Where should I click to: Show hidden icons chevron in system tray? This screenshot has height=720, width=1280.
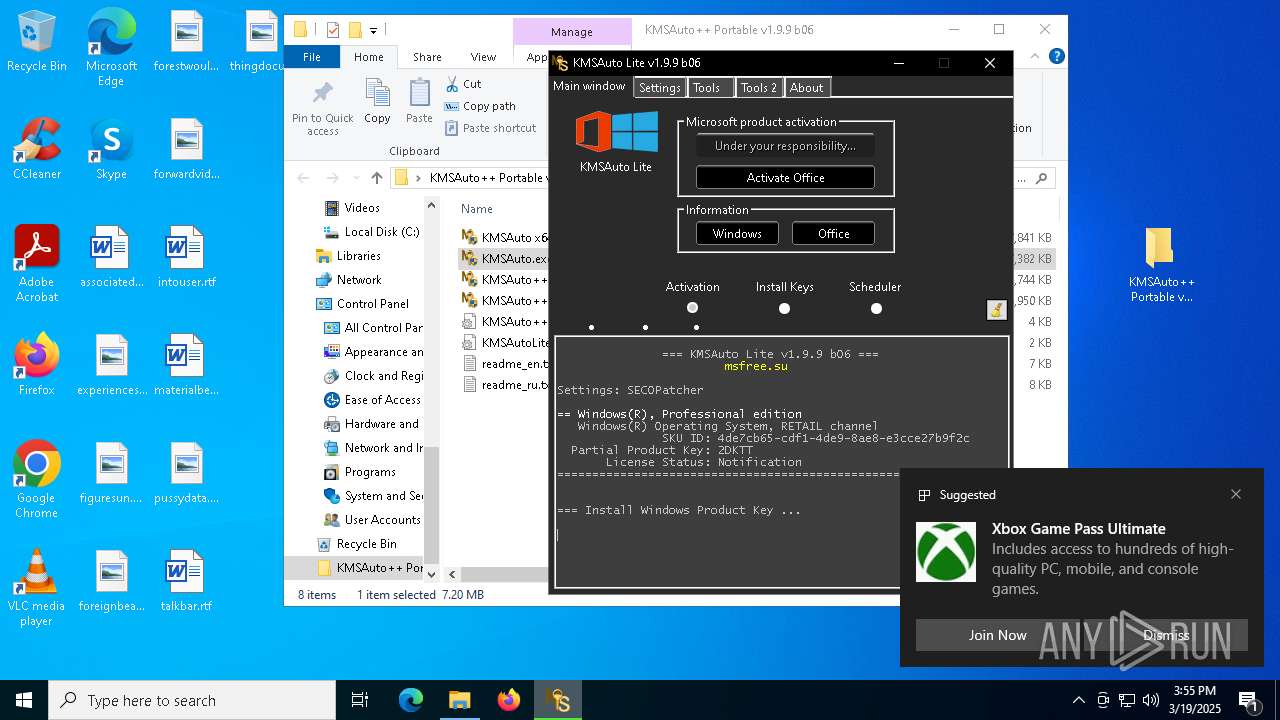click(1078, 700)
